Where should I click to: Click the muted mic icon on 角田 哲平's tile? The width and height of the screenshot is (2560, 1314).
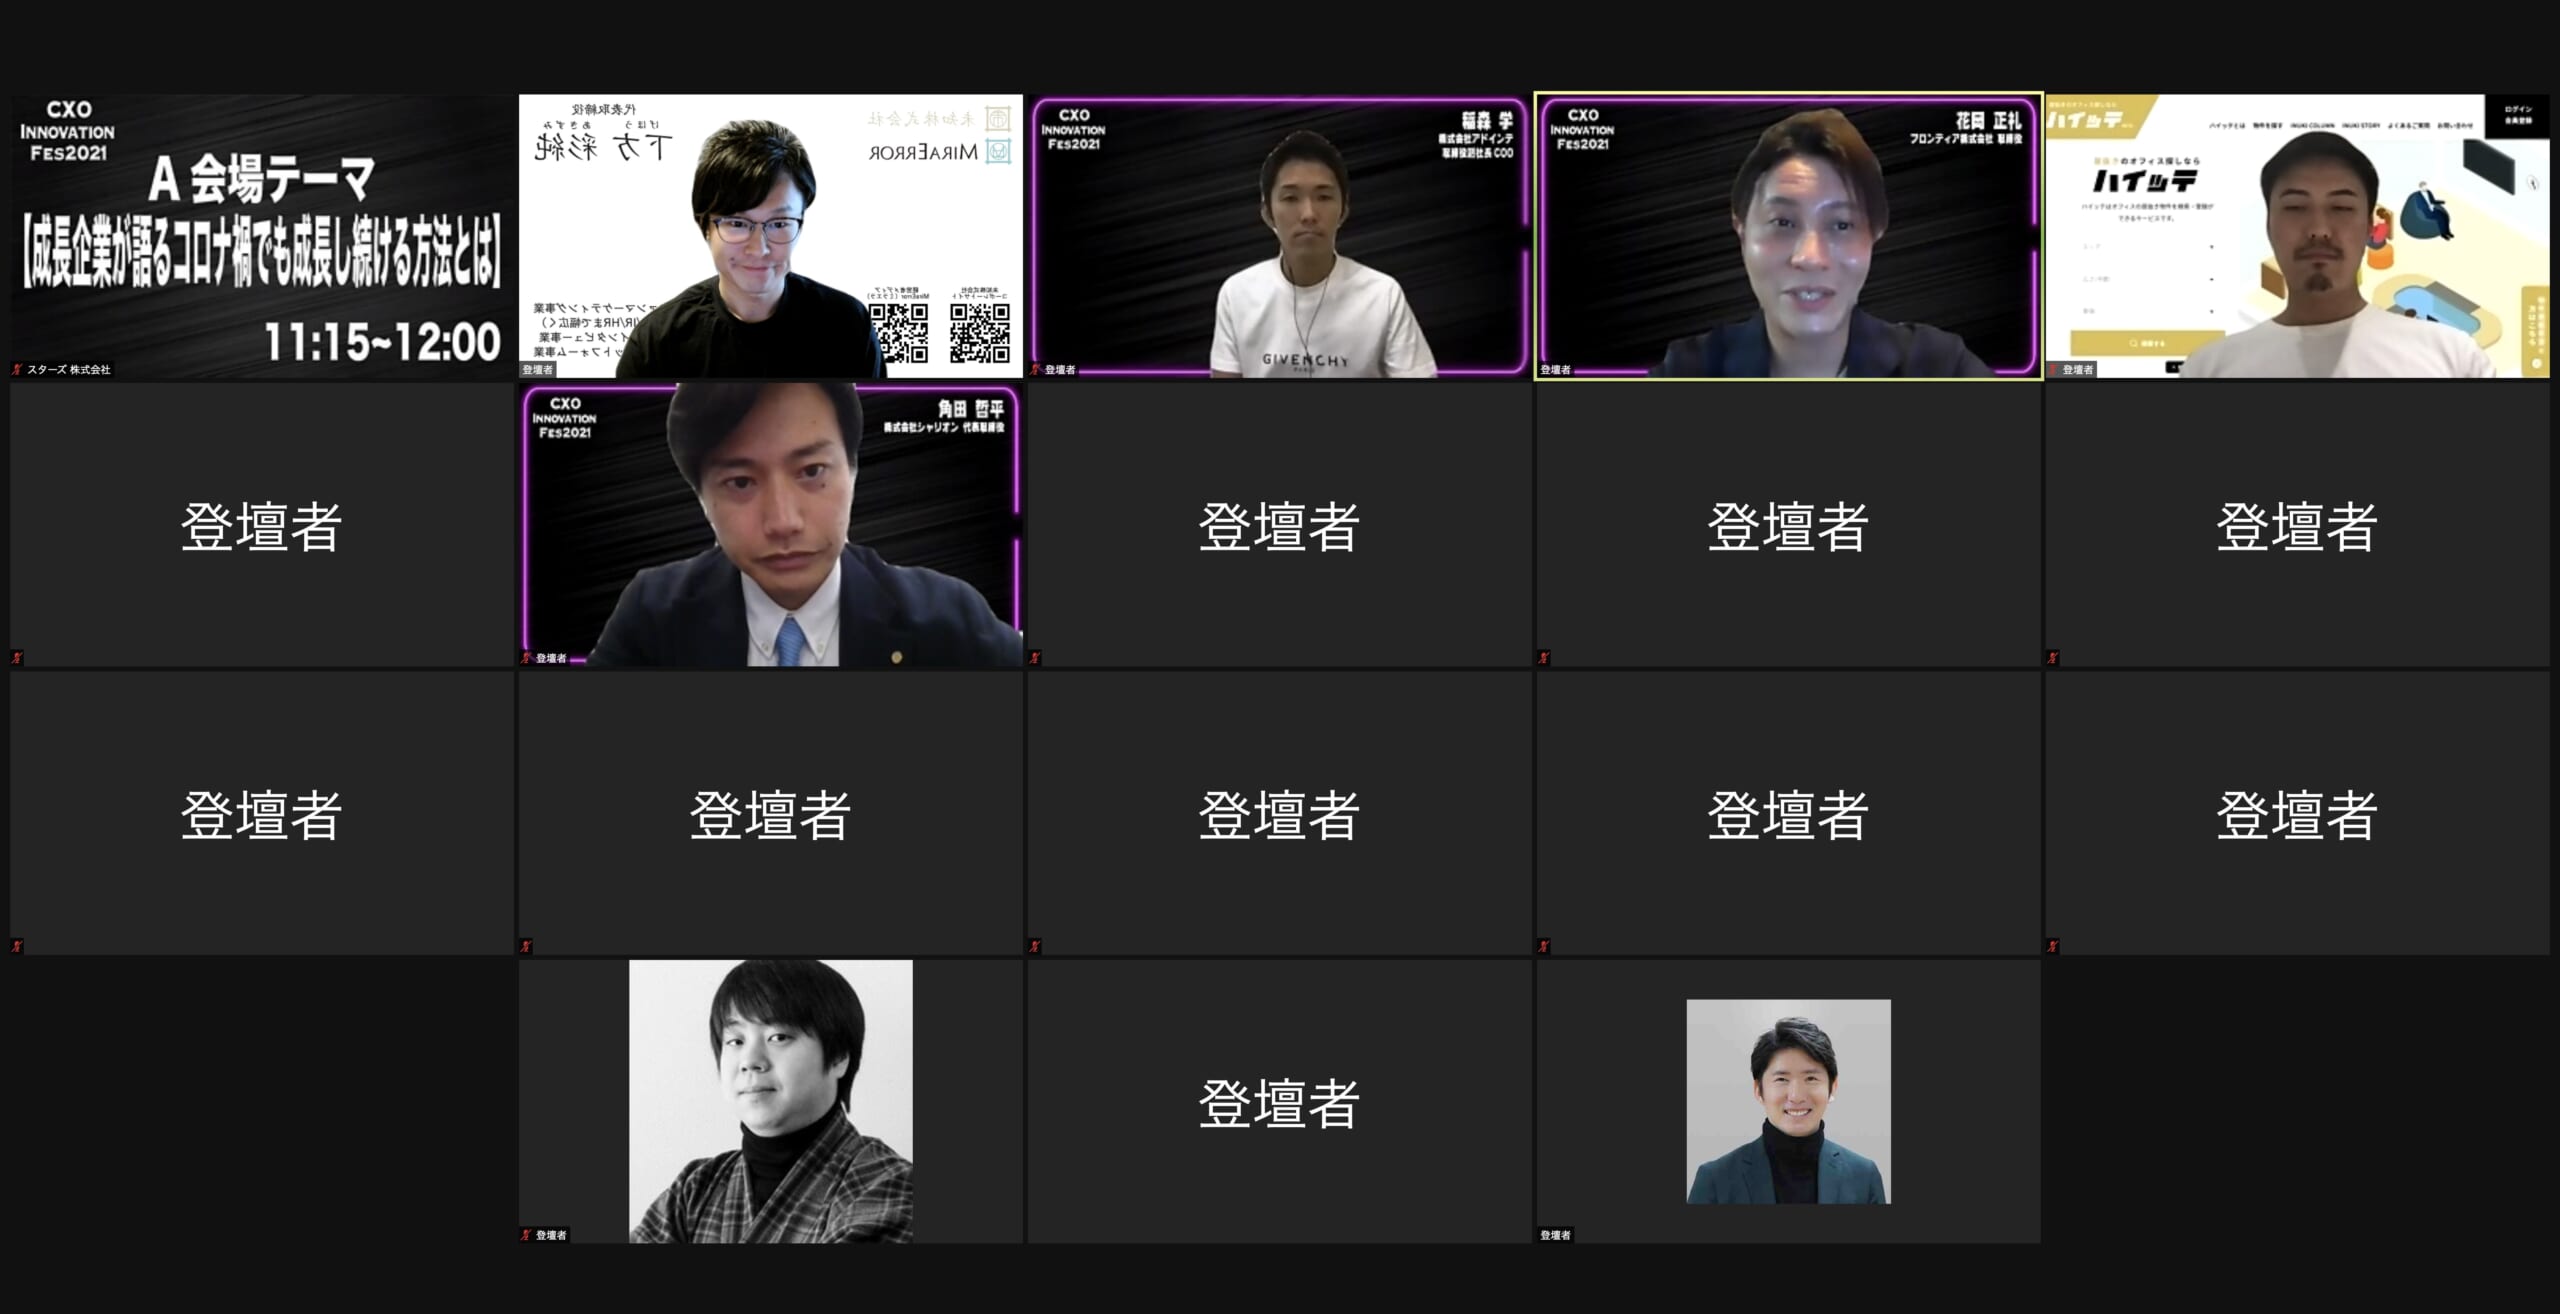526,658
